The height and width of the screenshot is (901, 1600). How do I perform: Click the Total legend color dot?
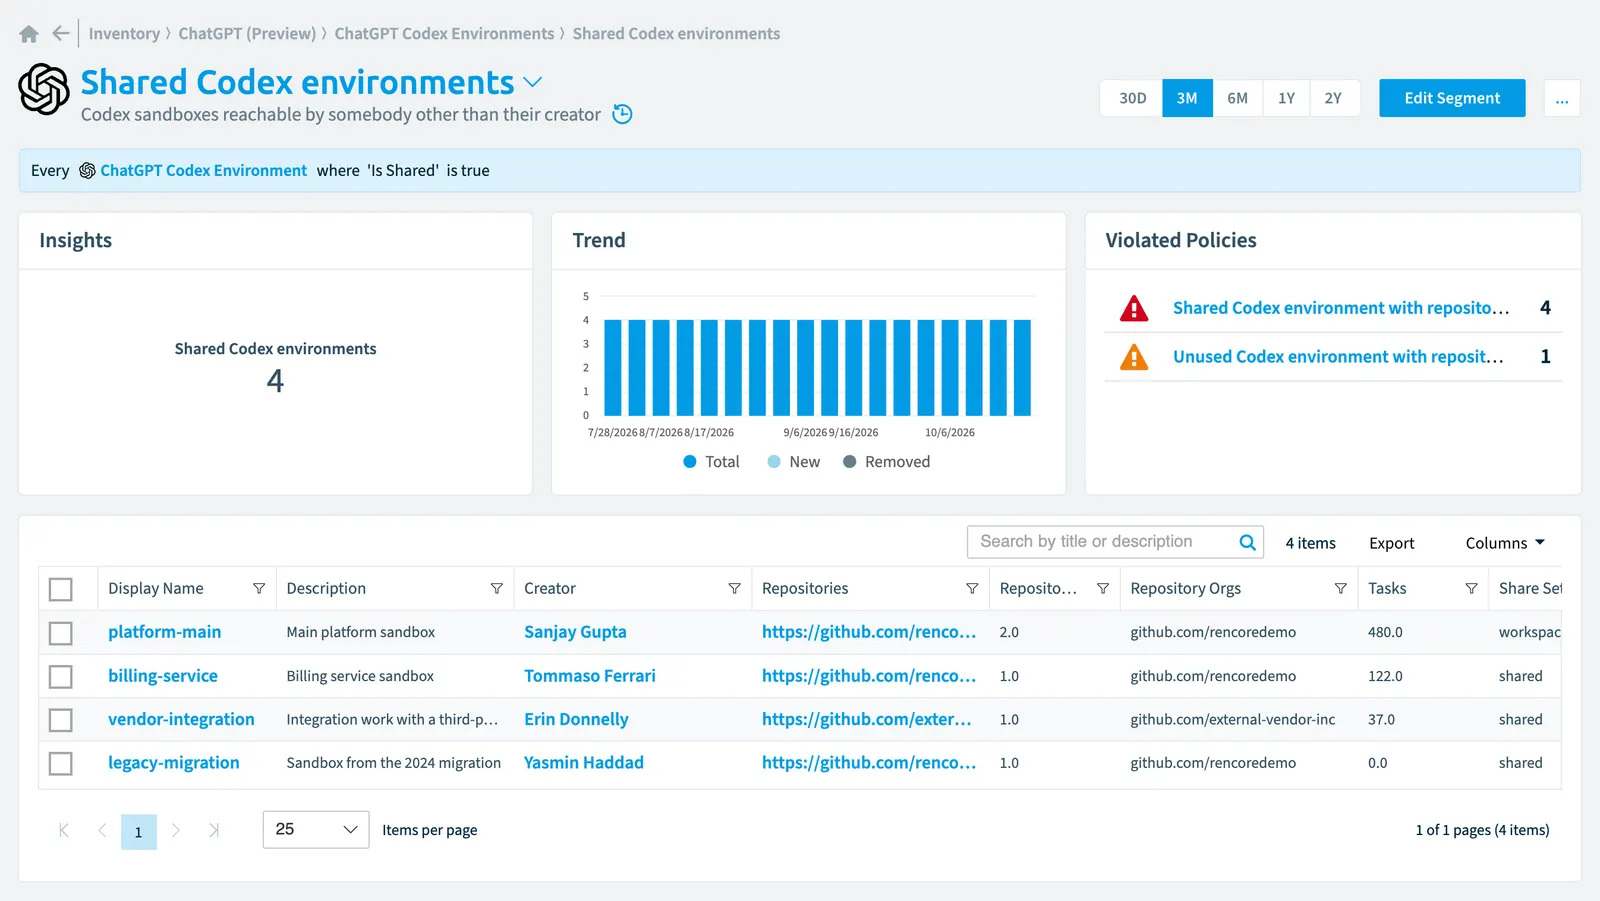(x=690, y=462)
